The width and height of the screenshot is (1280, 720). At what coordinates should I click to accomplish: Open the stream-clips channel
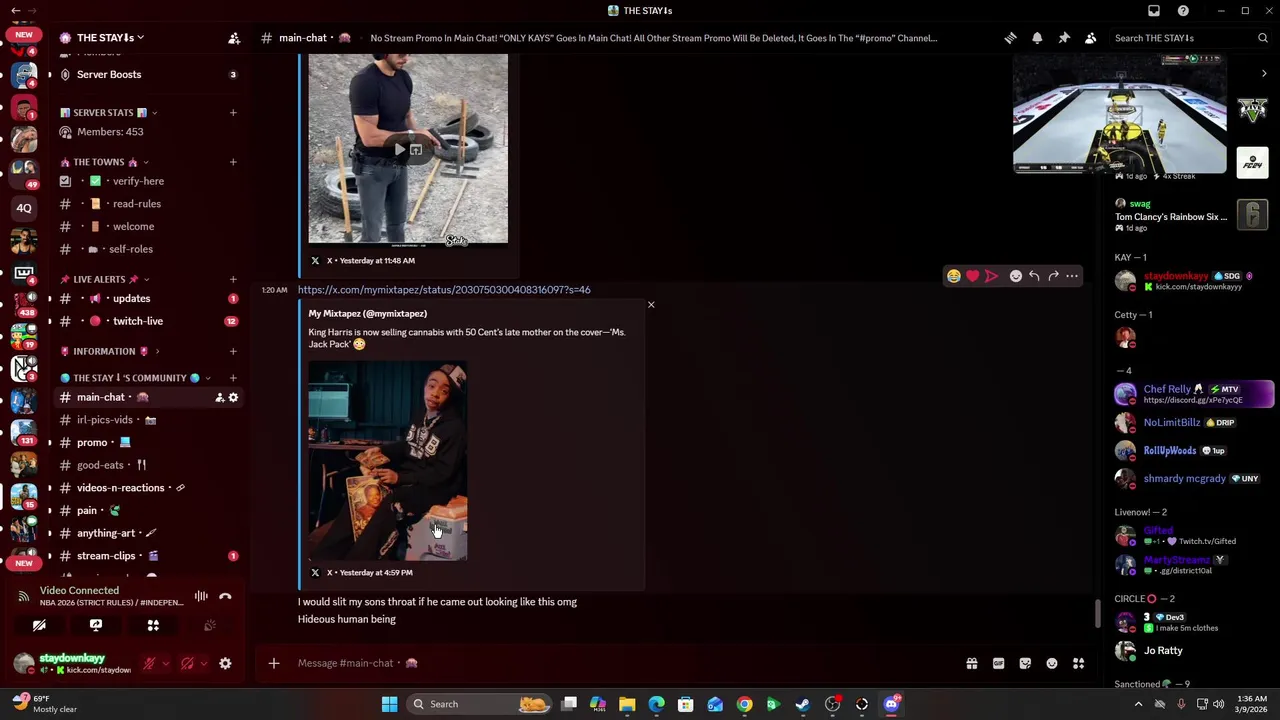[x=148, y=556]
